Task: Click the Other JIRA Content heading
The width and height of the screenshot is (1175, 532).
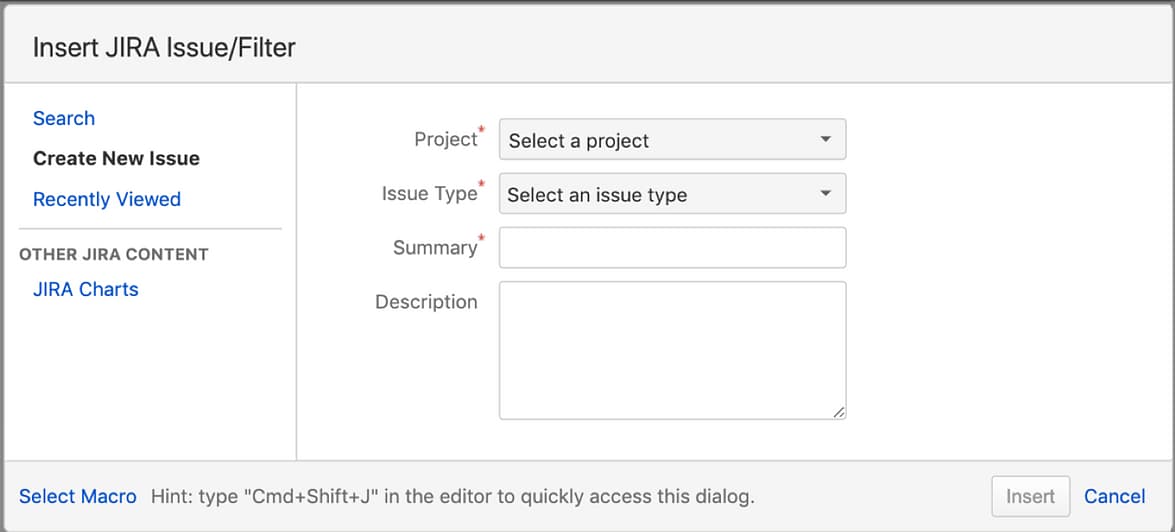Action: coord(114,254)
